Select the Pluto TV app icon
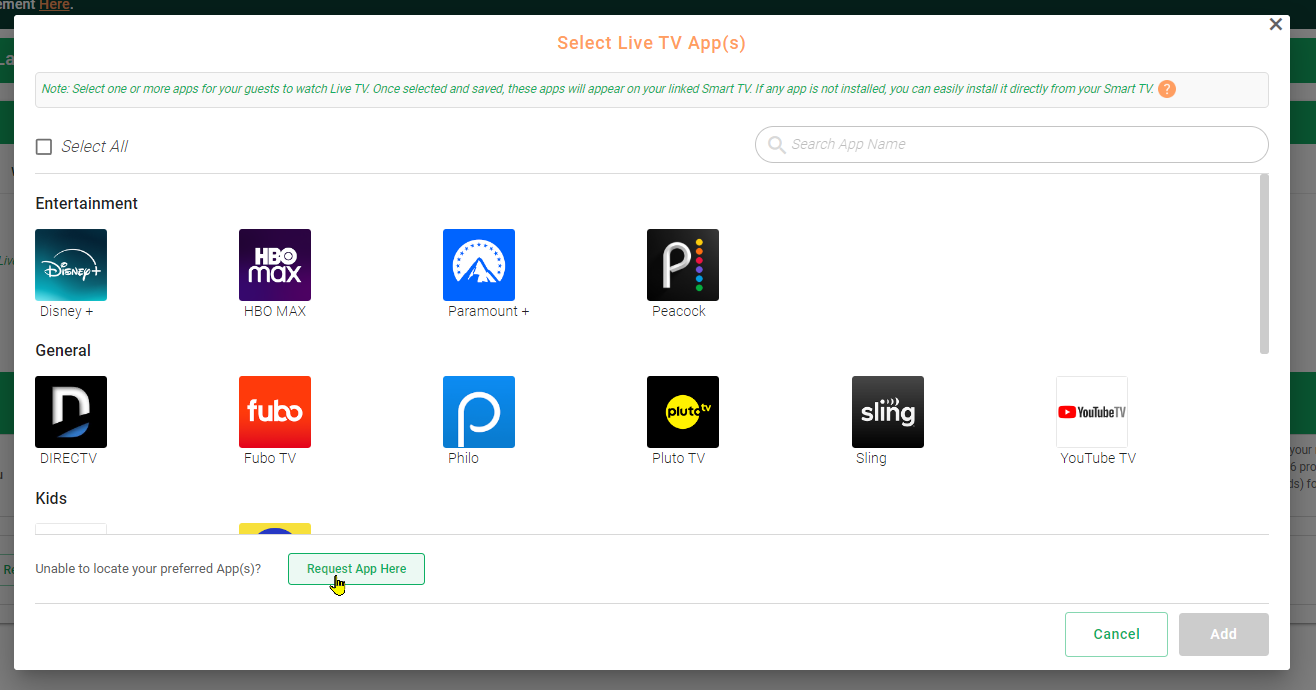 click(x=683, y=412)
